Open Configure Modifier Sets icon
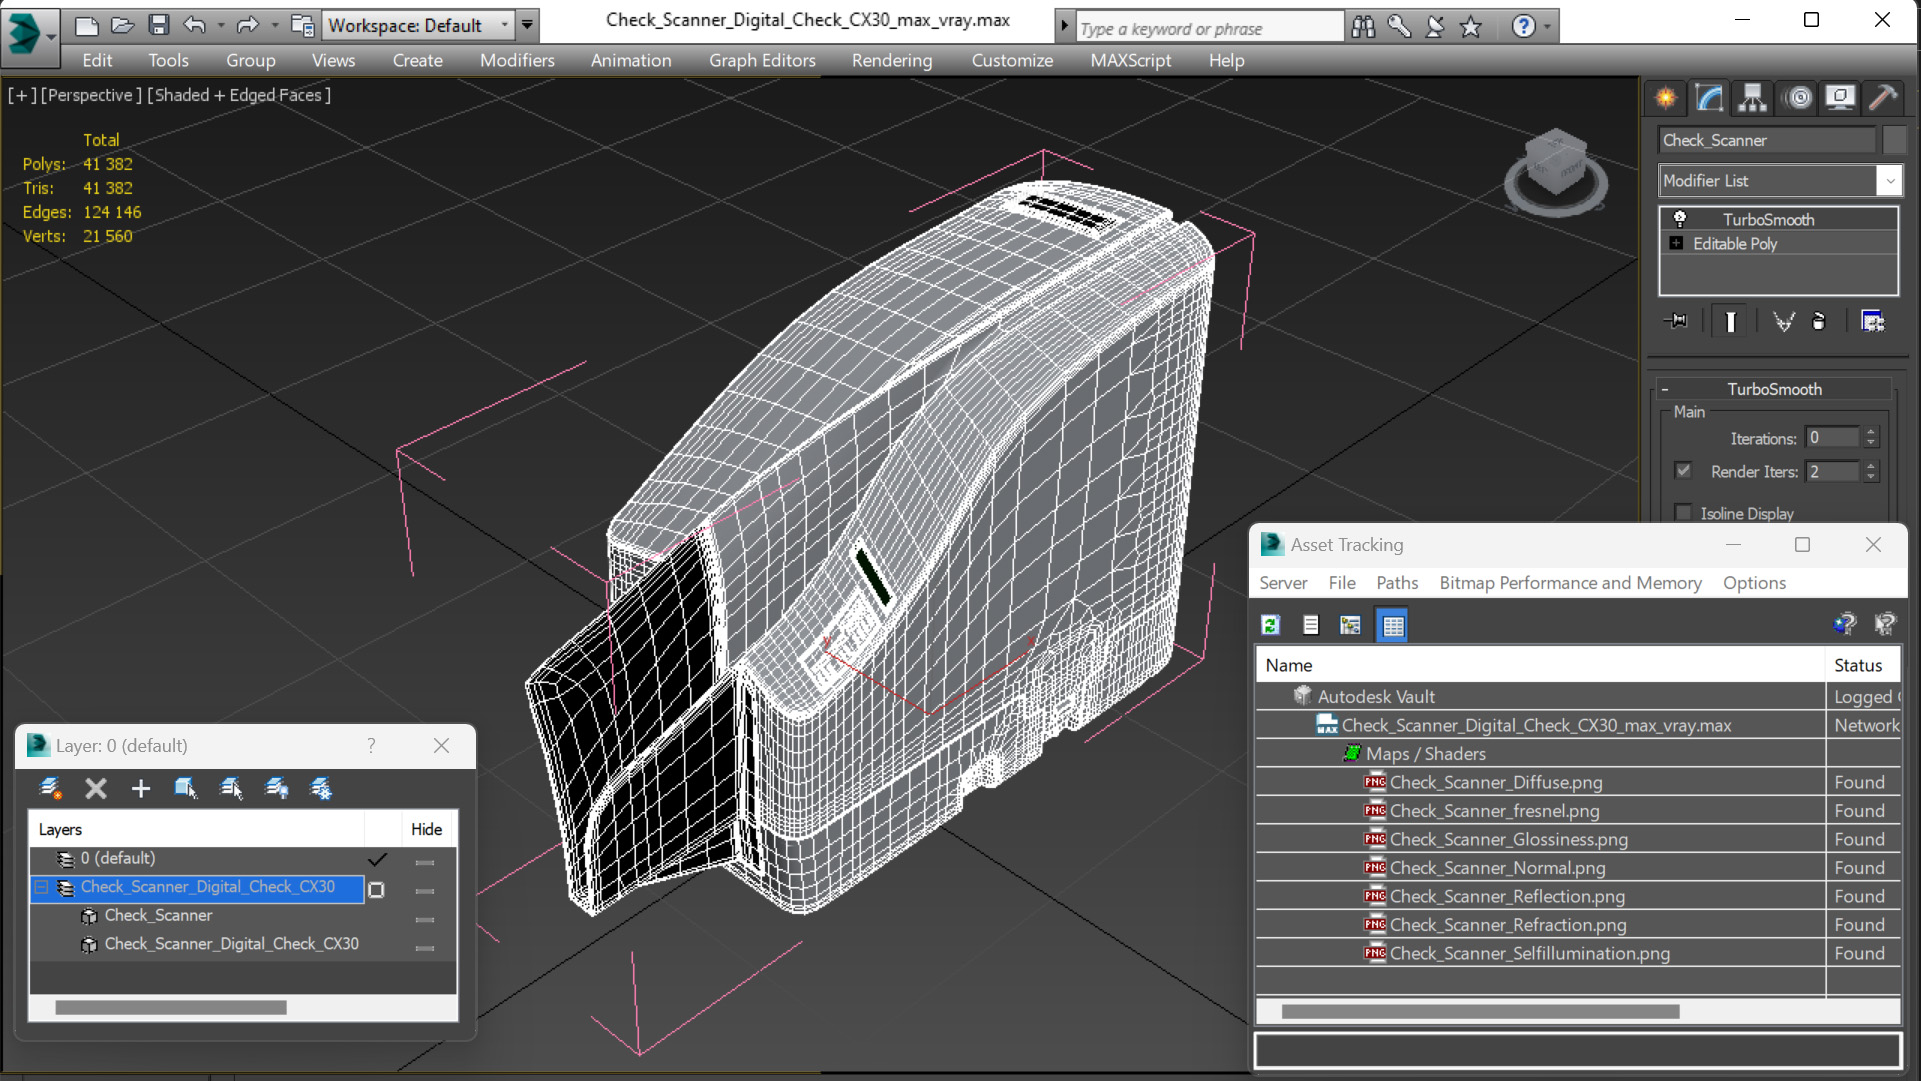The image size is (1921, 1081). (x=1872, y=321)
